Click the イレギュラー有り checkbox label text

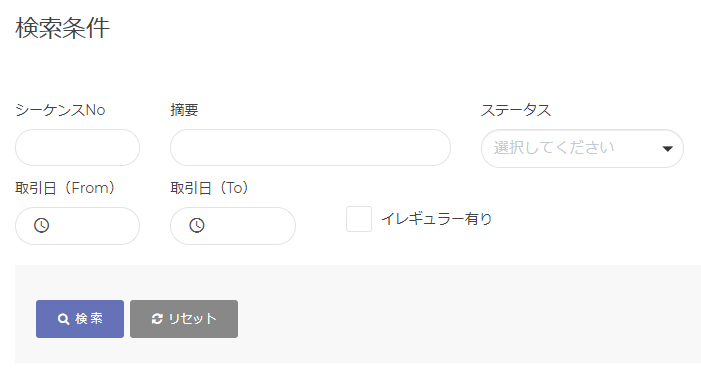point(436,219)
